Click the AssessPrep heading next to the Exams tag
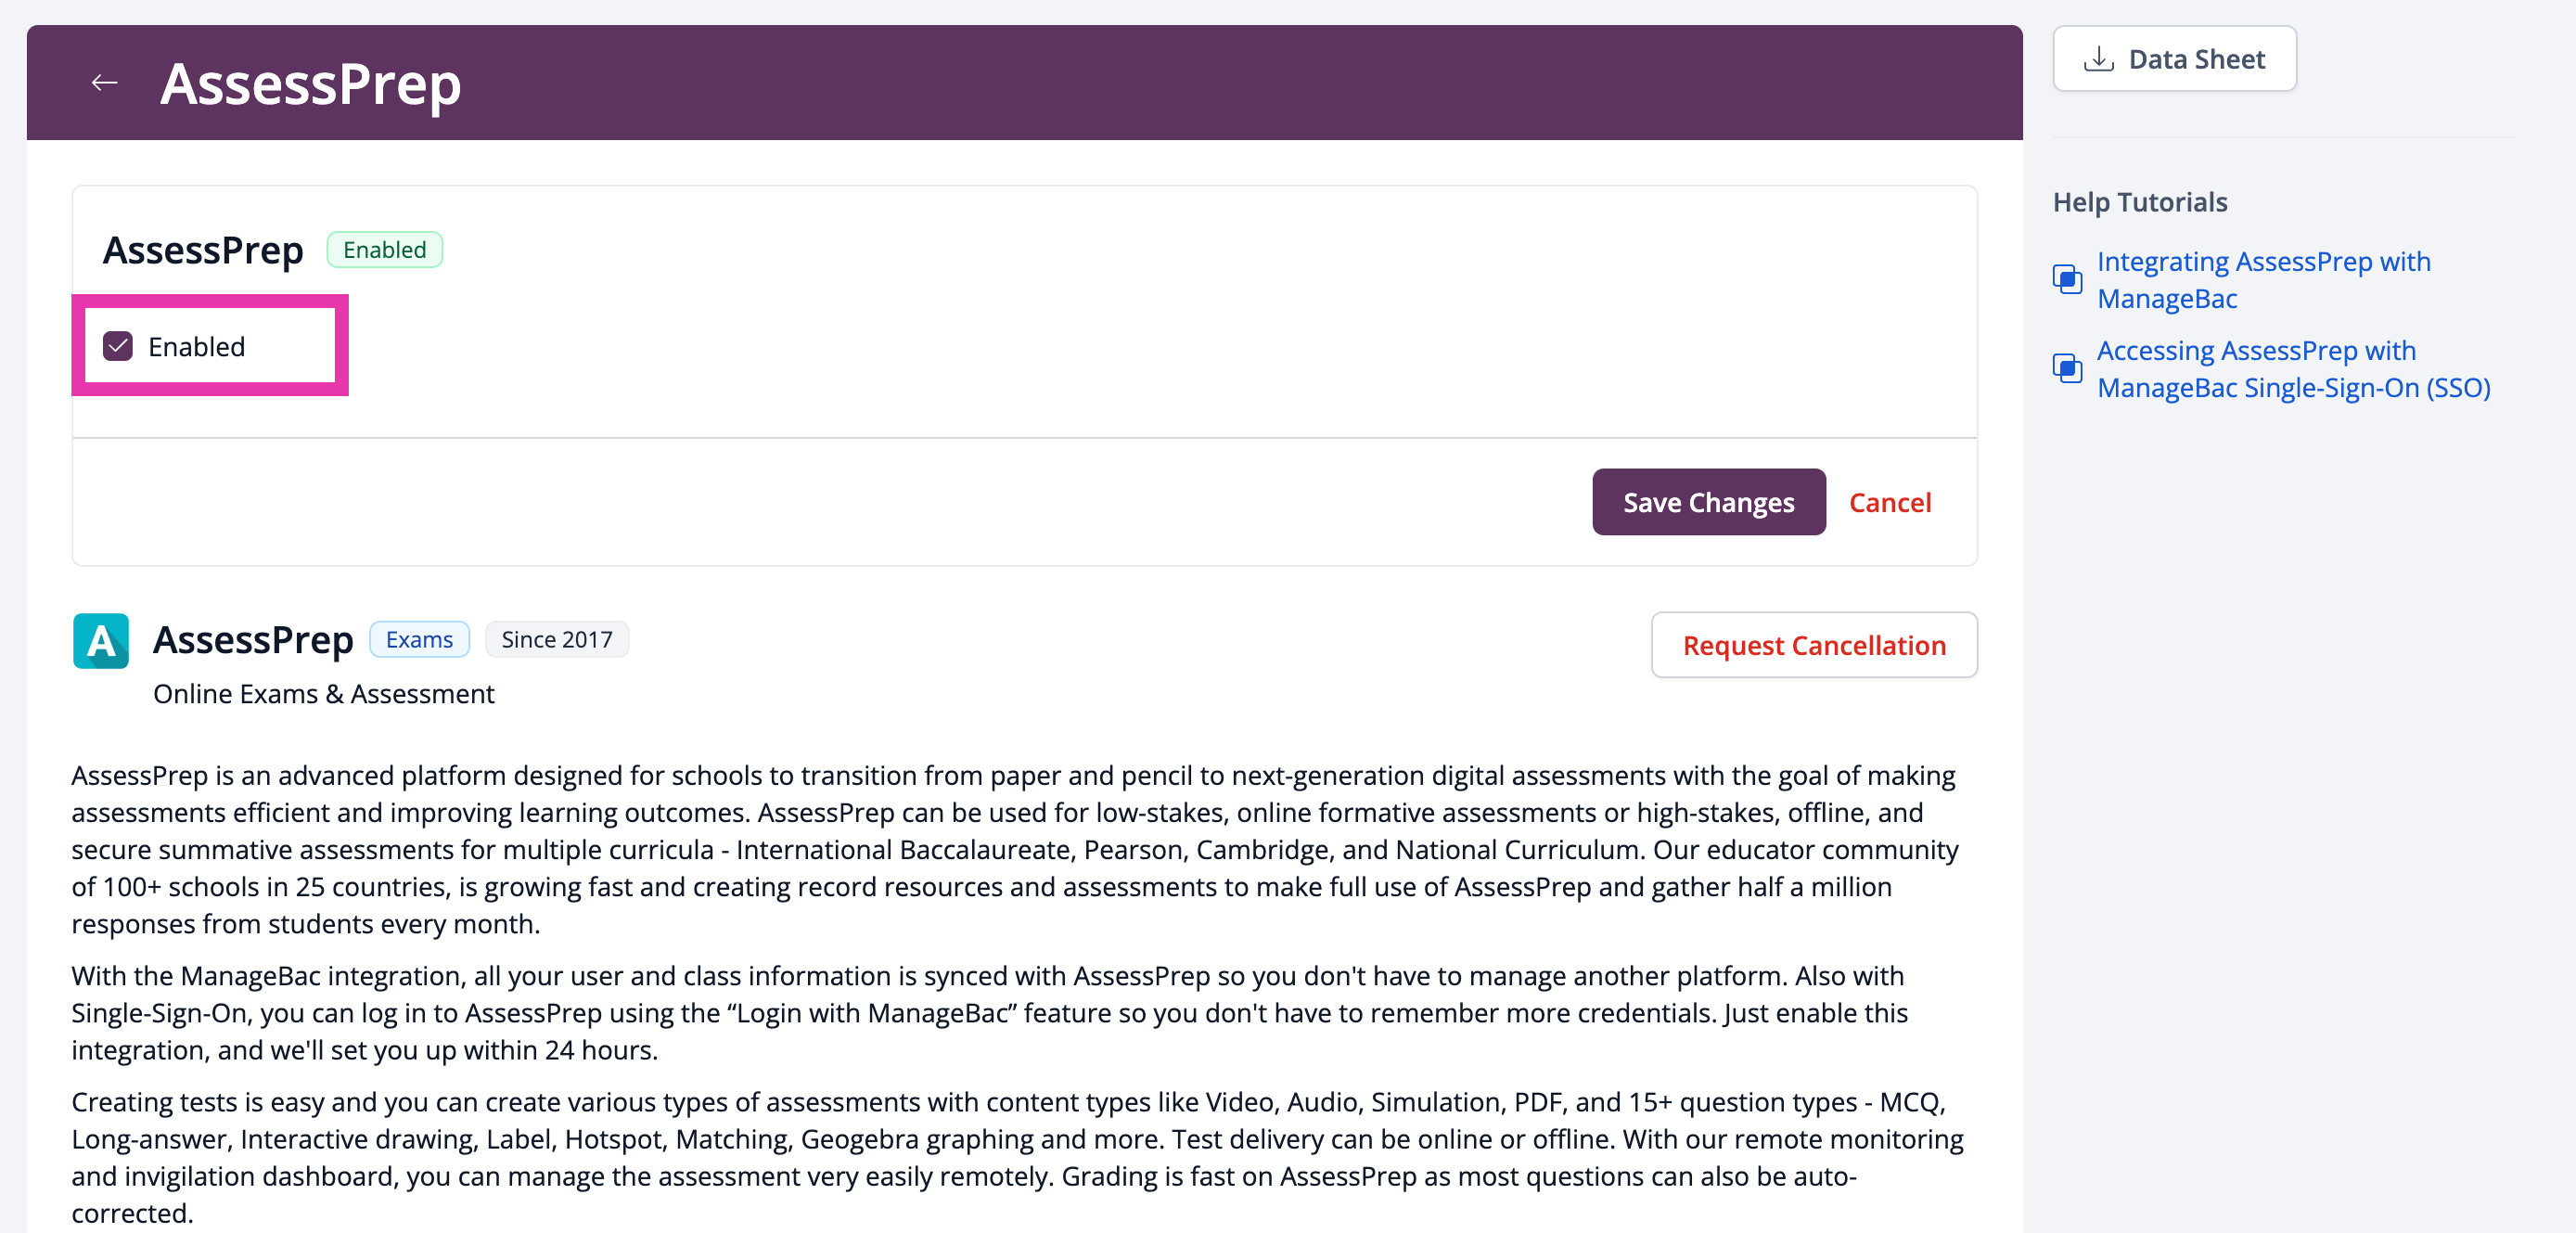 253,640
